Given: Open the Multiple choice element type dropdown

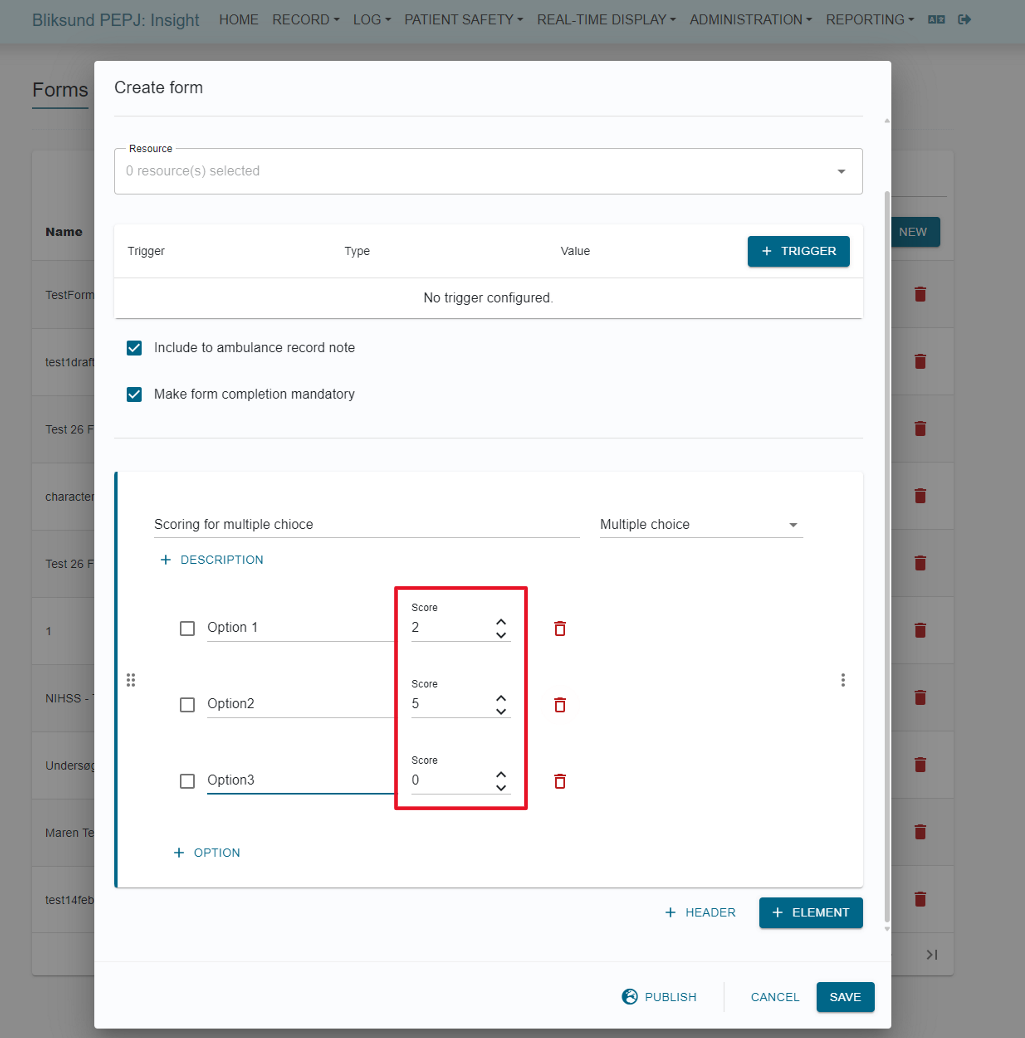Looking at the screenshot, I should 701,524.
